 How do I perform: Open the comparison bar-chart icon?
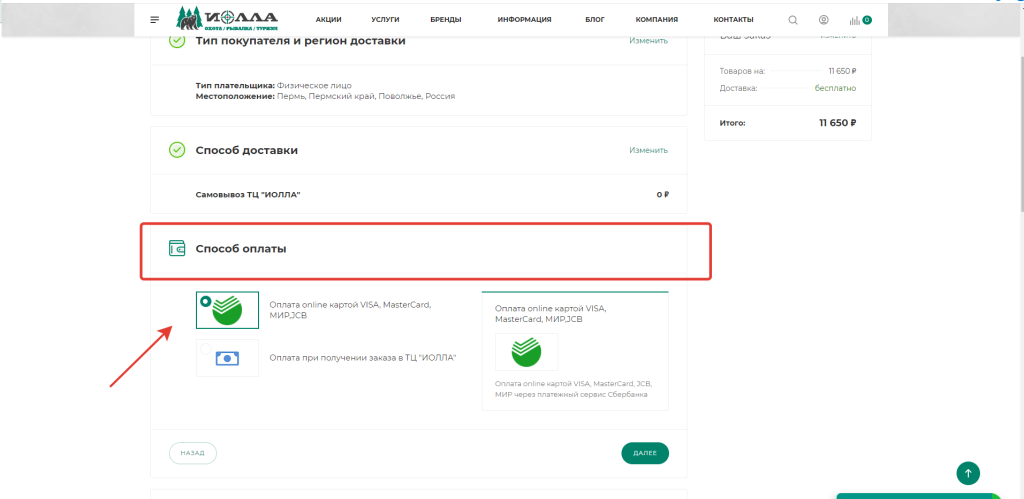(x=855, y=20)
